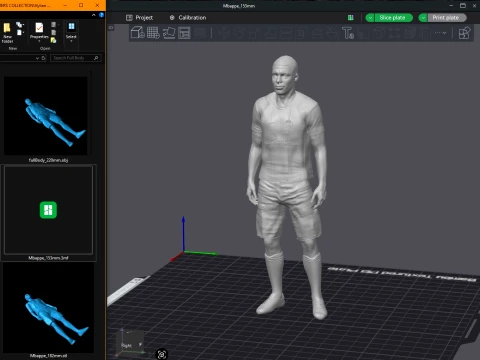Open the Assembly View icon
The image size is (480, 360).
coord(464,33)
